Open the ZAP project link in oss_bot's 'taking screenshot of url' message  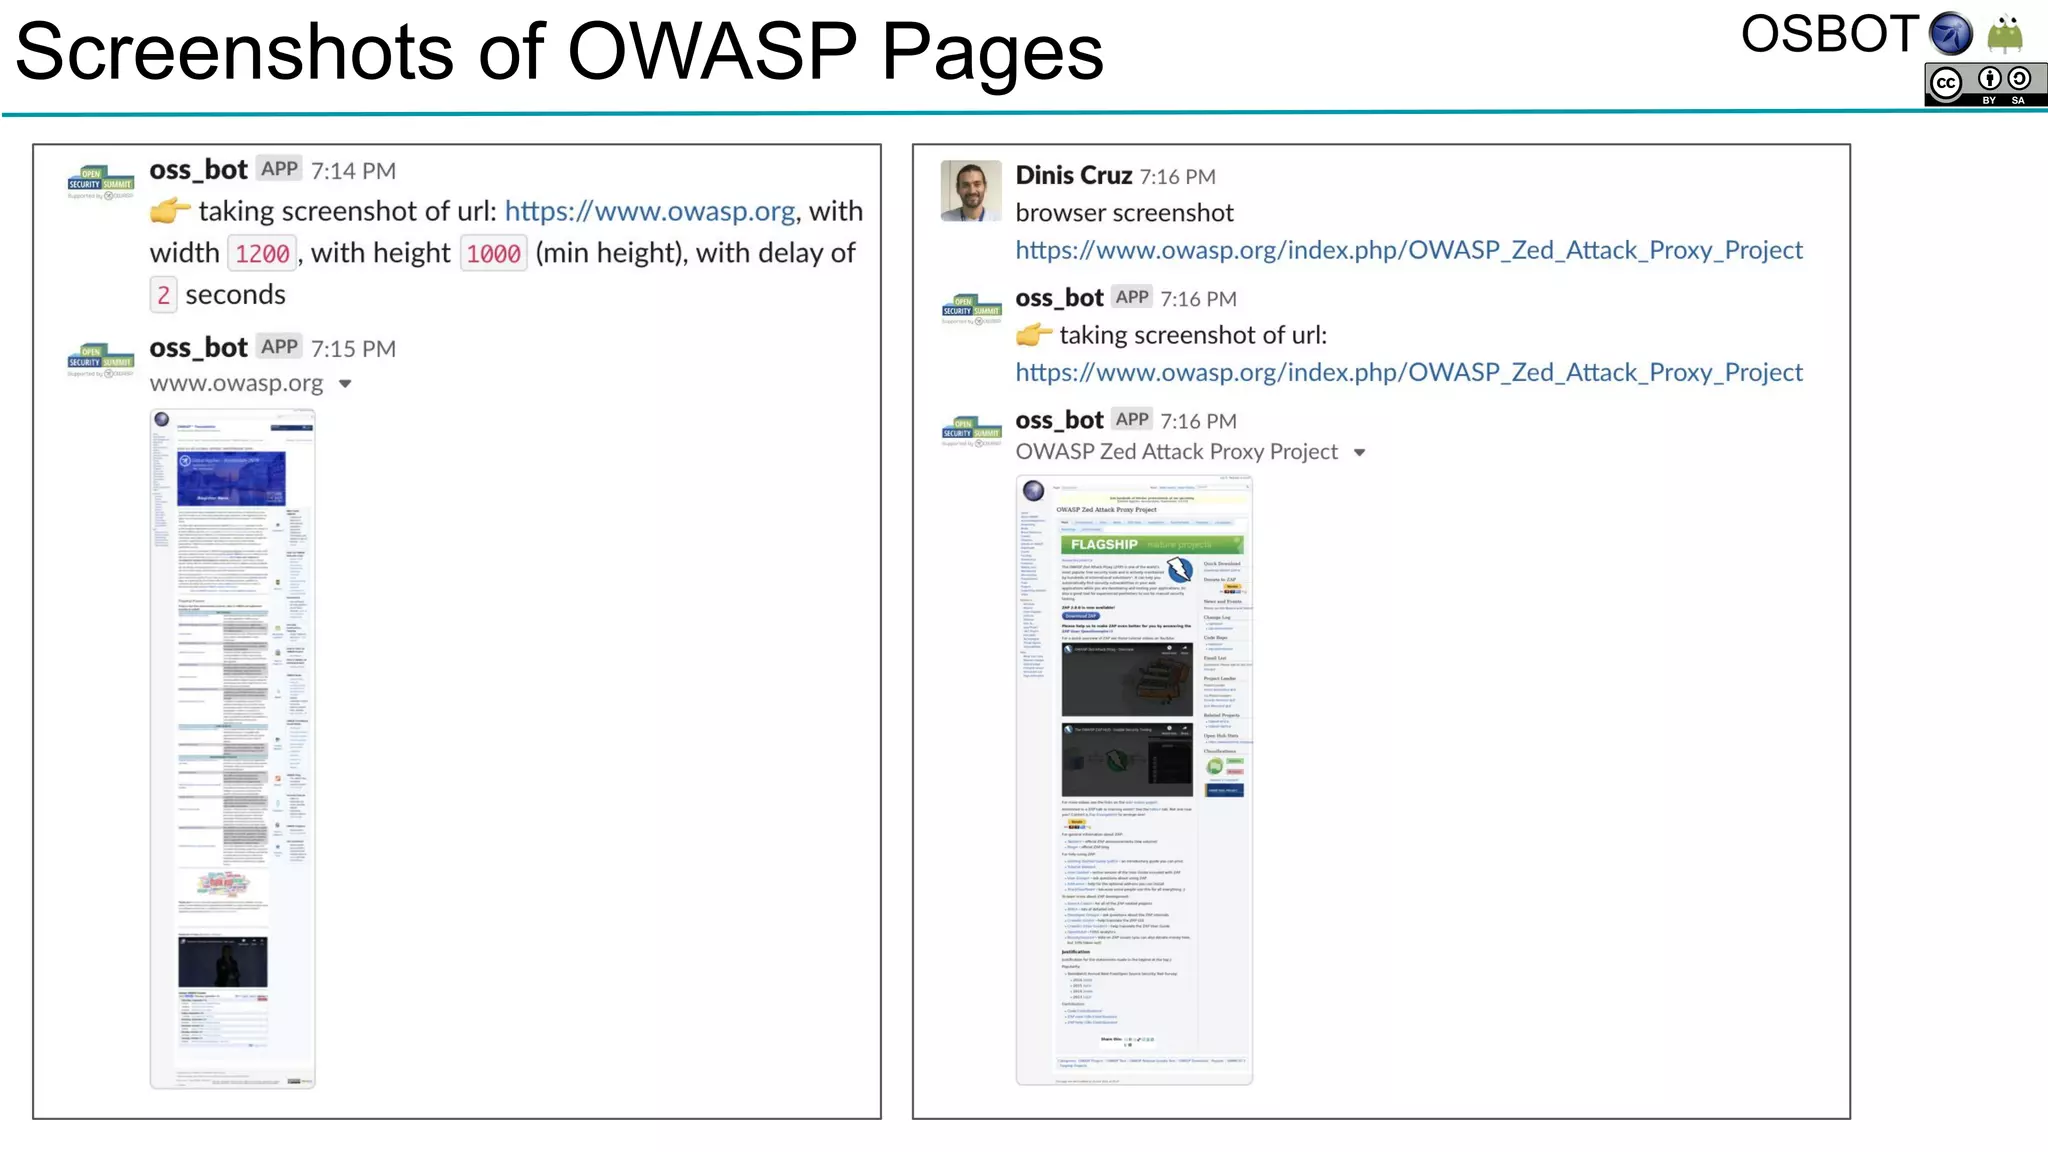click(x=1409, y=372)
